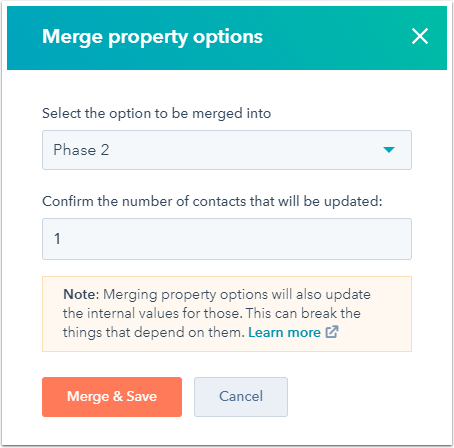Open the Phase 2 option dropdown
Viewport: 454px width, 448px height.
[x=227, y=150]
